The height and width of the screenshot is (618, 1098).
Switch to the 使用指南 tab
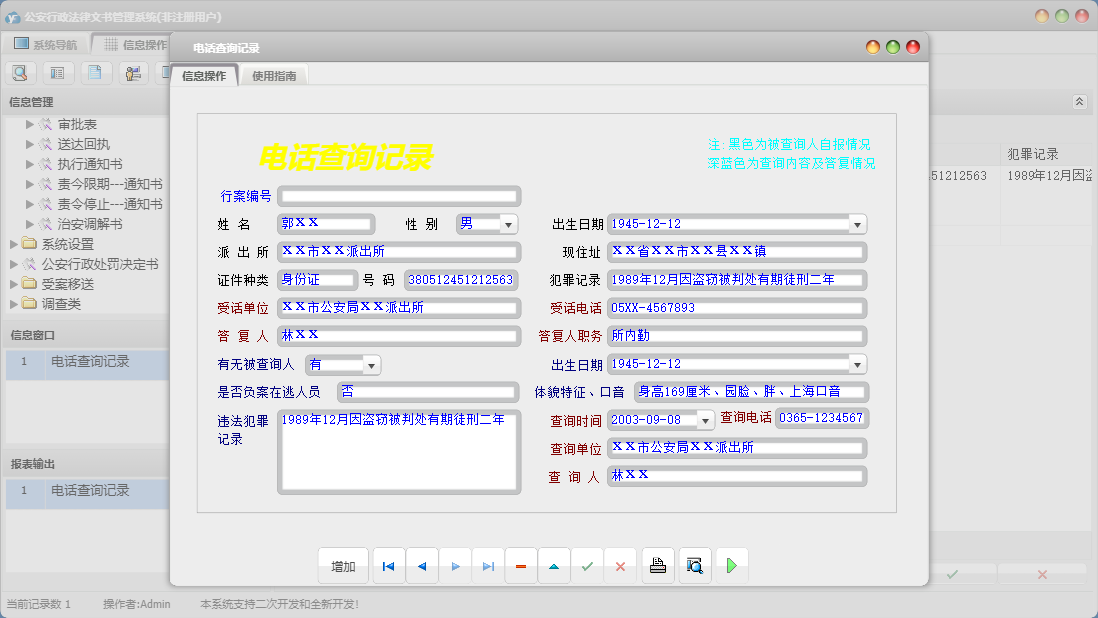pos(274,75)
